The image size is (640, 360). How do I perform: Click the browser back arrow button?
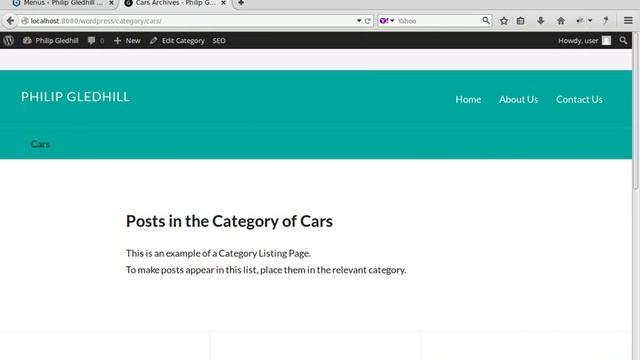point(10,20)
